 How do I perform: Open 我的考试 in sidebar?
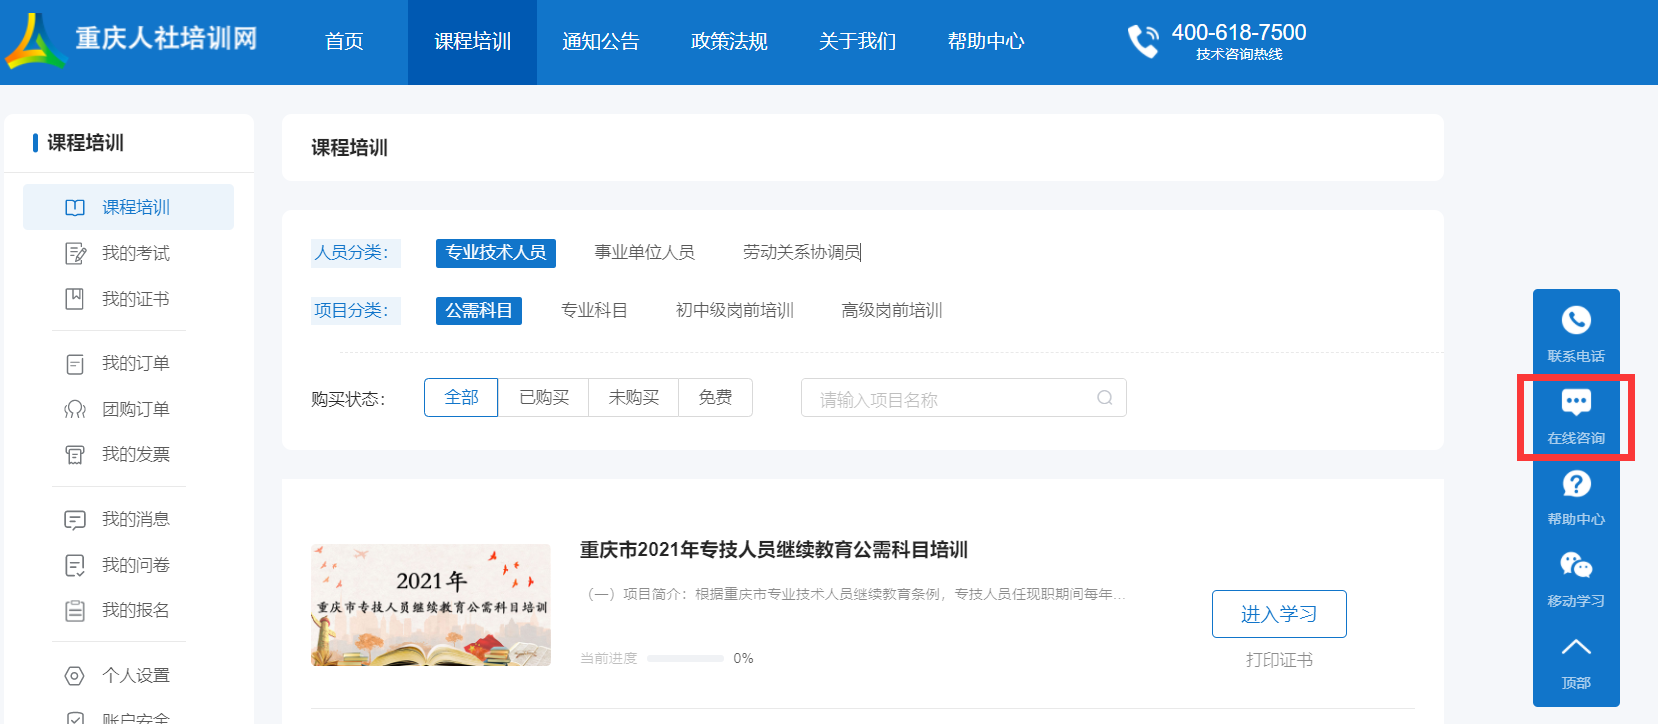coord(135,253)
